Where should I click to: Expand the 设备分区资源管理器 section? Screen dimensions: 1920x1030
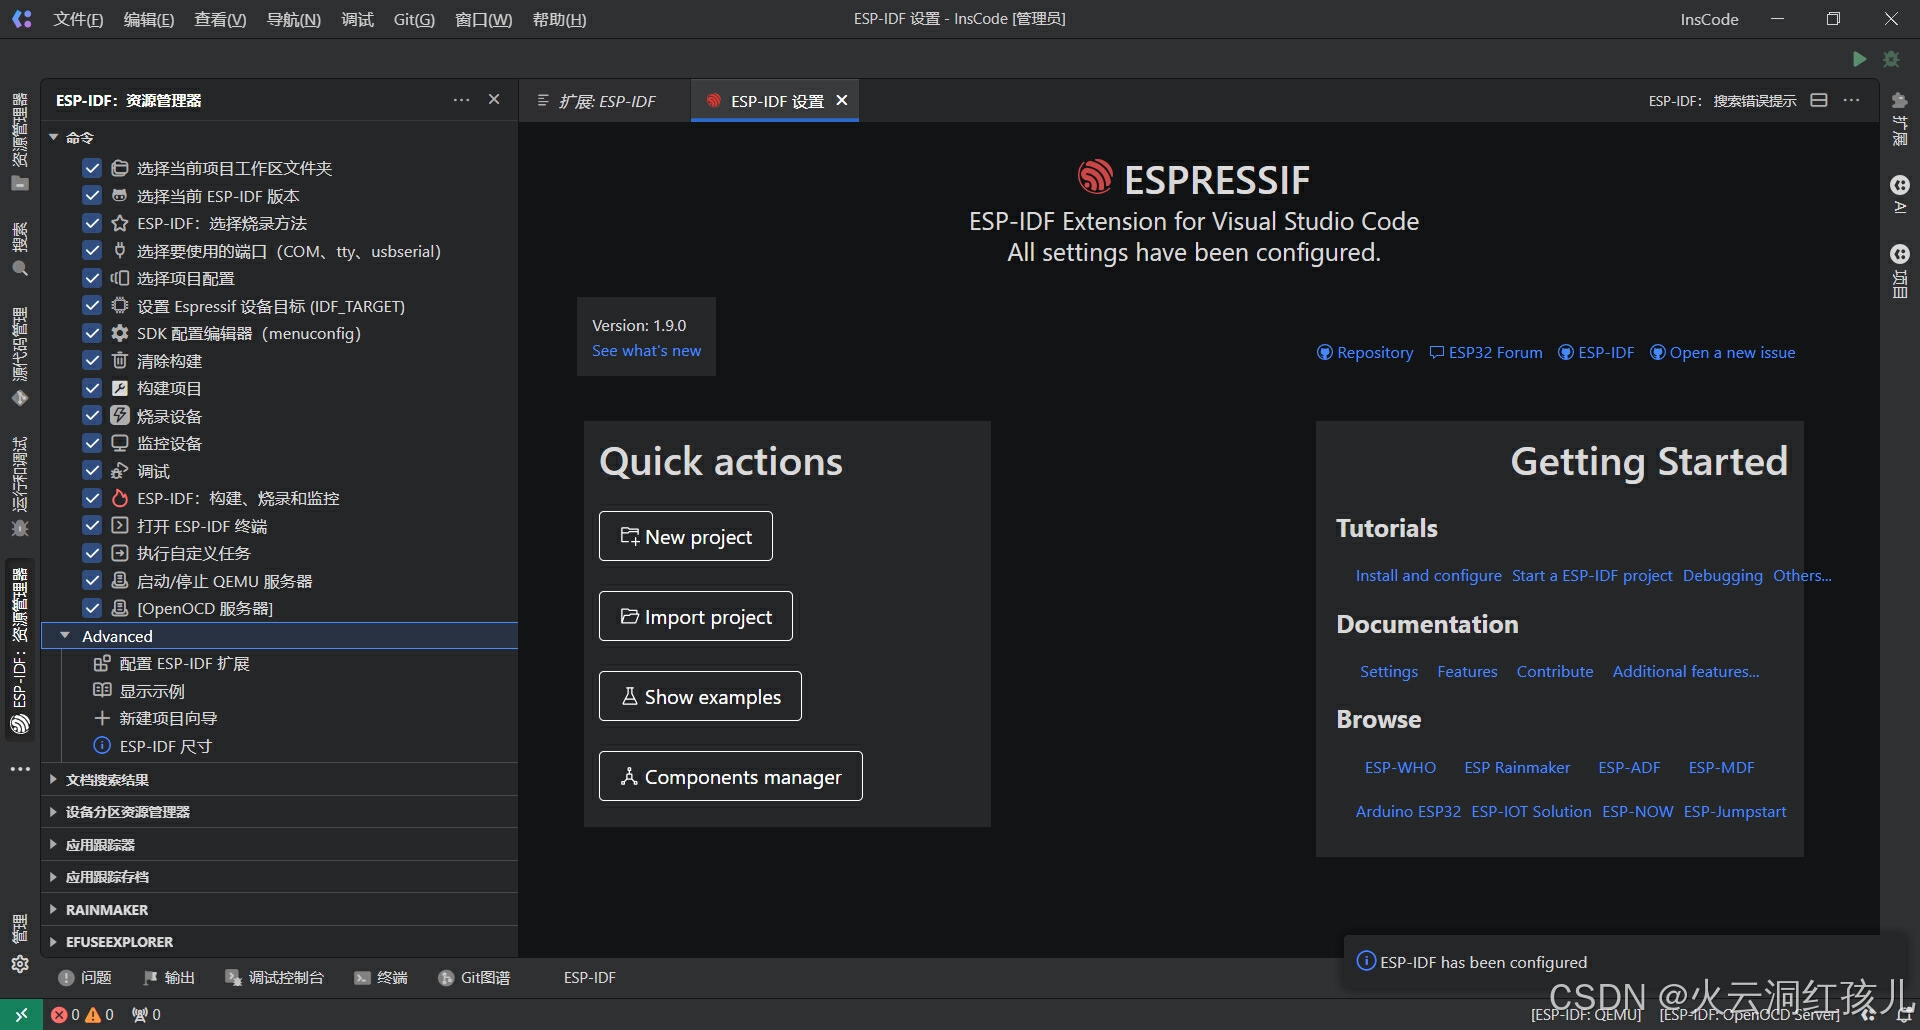coord(53,812)
